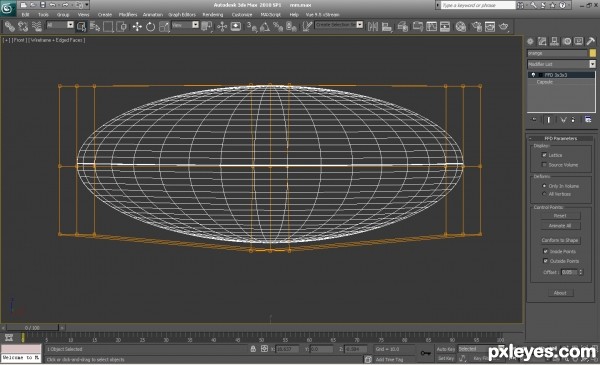The height and width of the screenshot is (365, 600).
Task: Click the Align tool icon
Action: [x=387, y=26]
